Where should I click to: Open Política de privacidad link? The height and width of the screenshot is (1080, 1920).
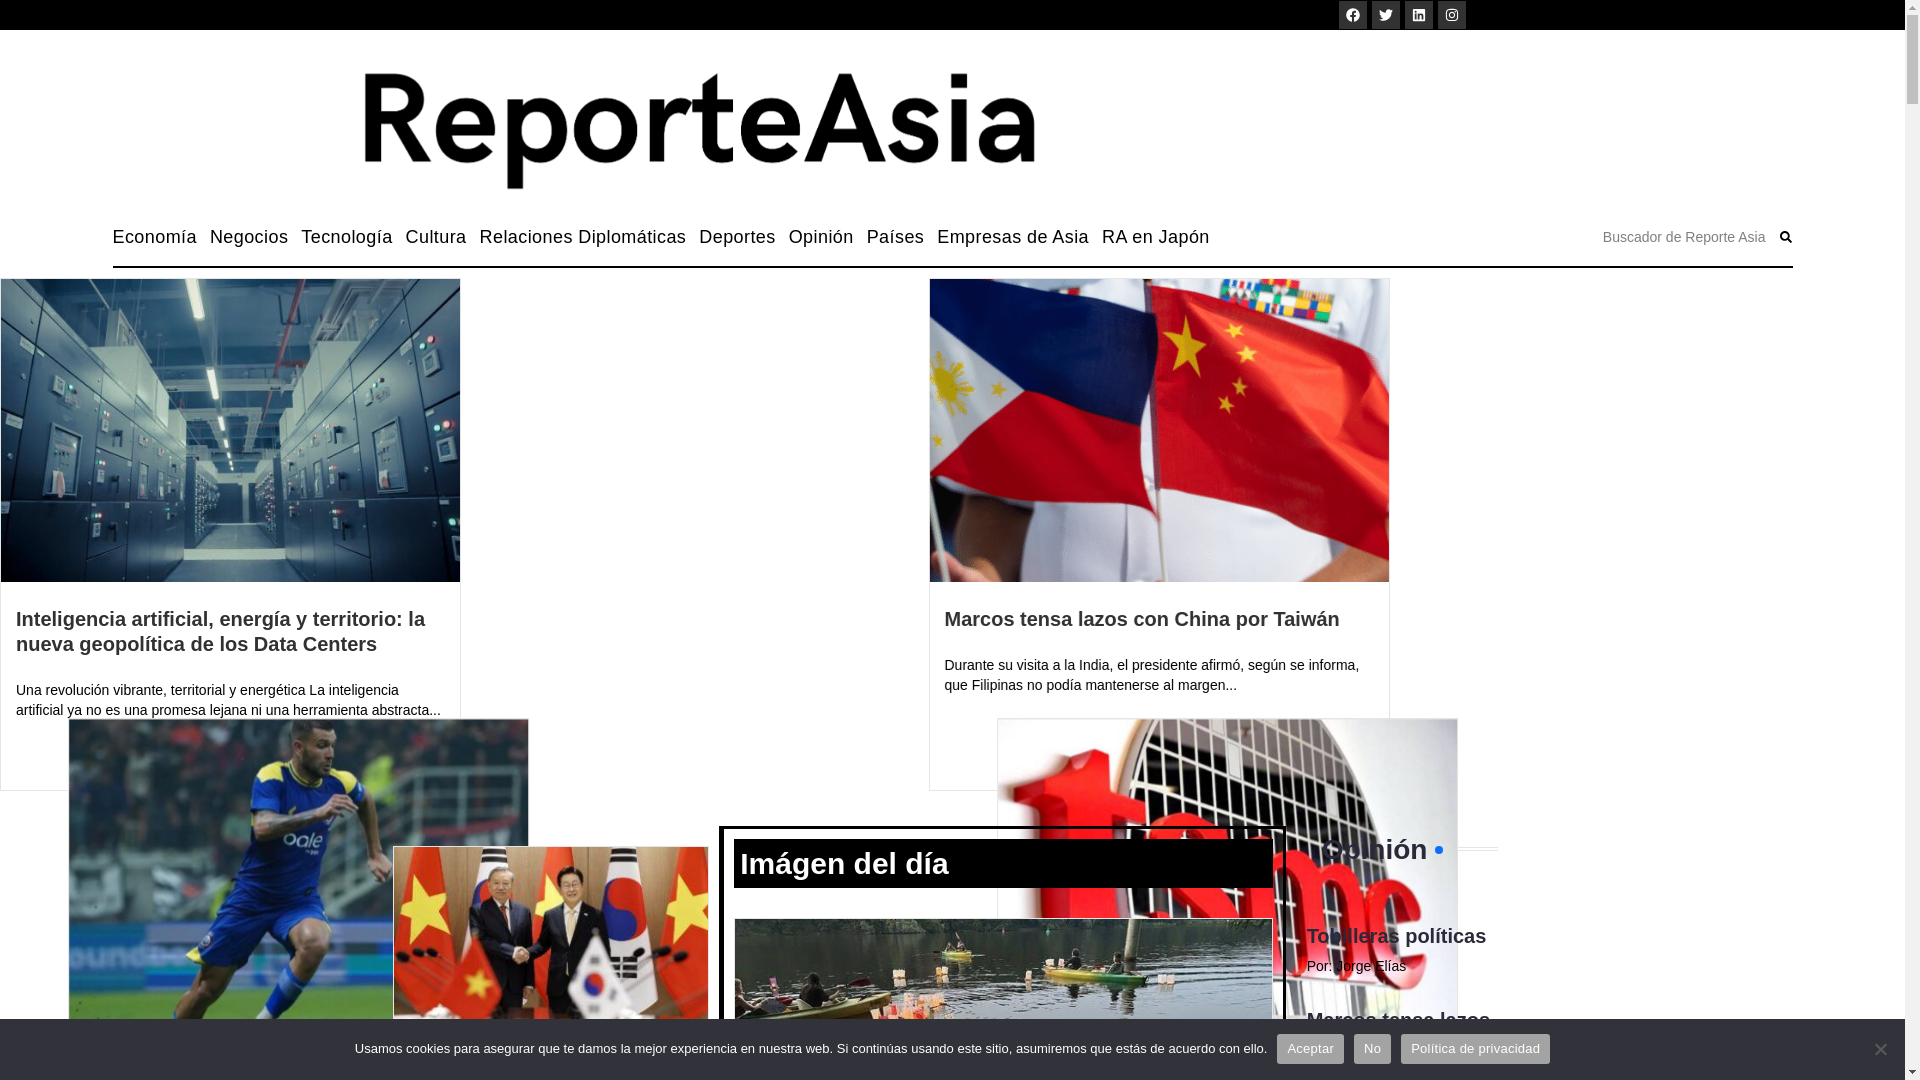click(1475, 1049)
